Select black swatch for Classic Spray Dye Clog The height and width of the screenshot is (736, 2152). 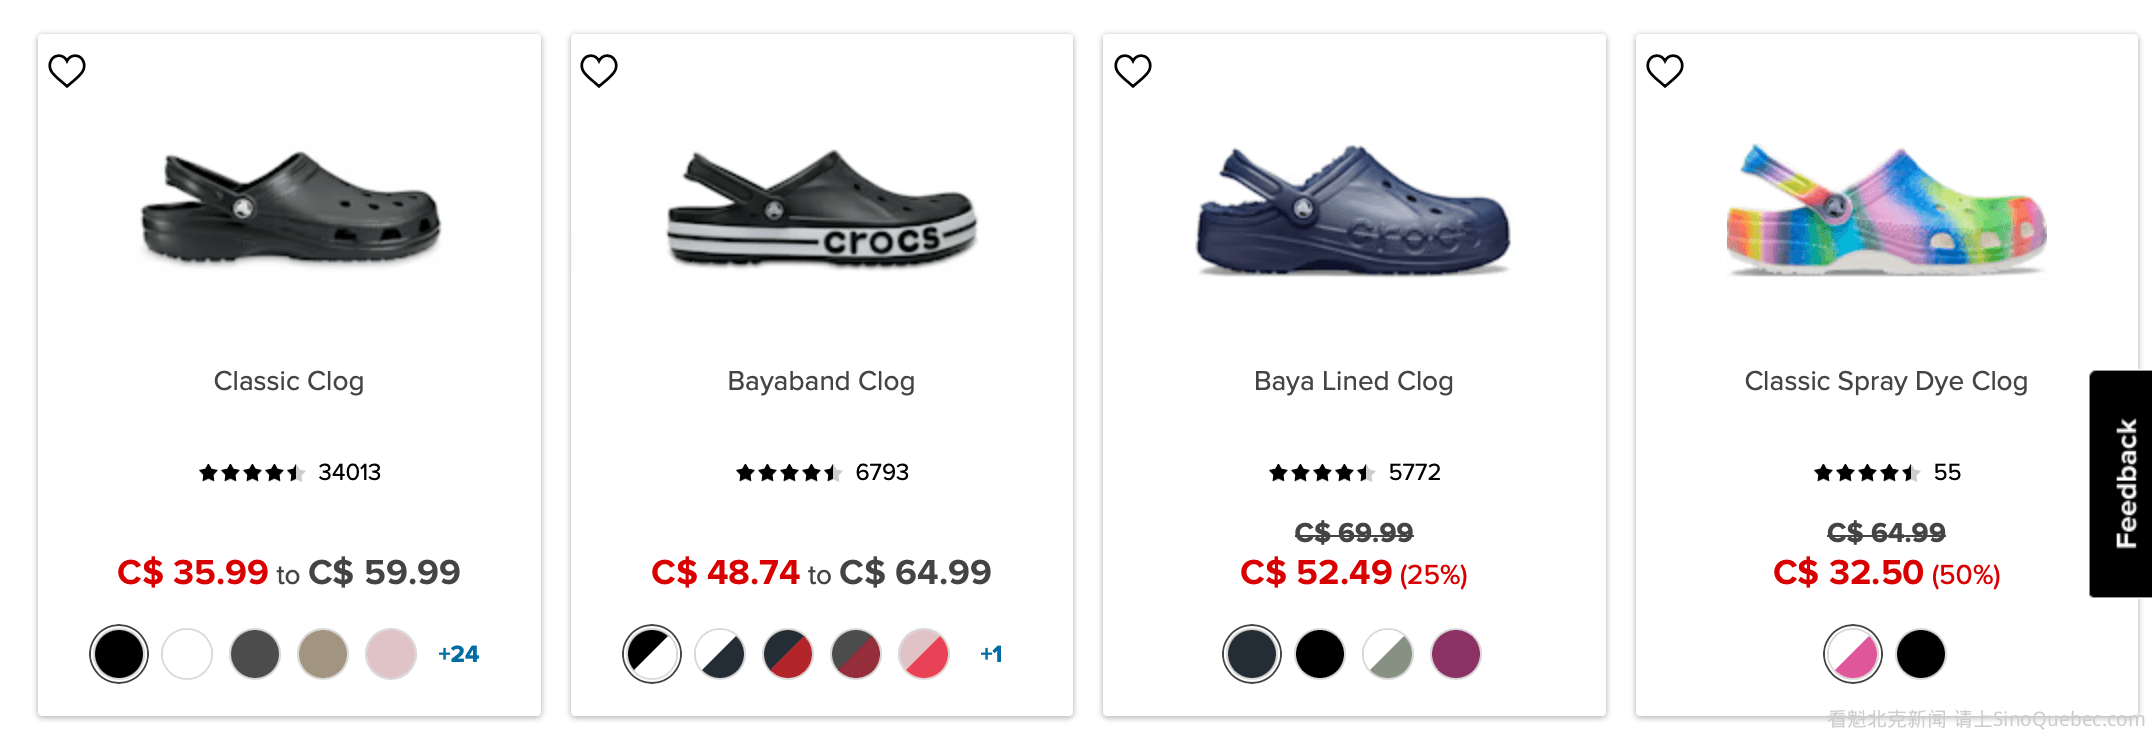[x=1921, y=654]
